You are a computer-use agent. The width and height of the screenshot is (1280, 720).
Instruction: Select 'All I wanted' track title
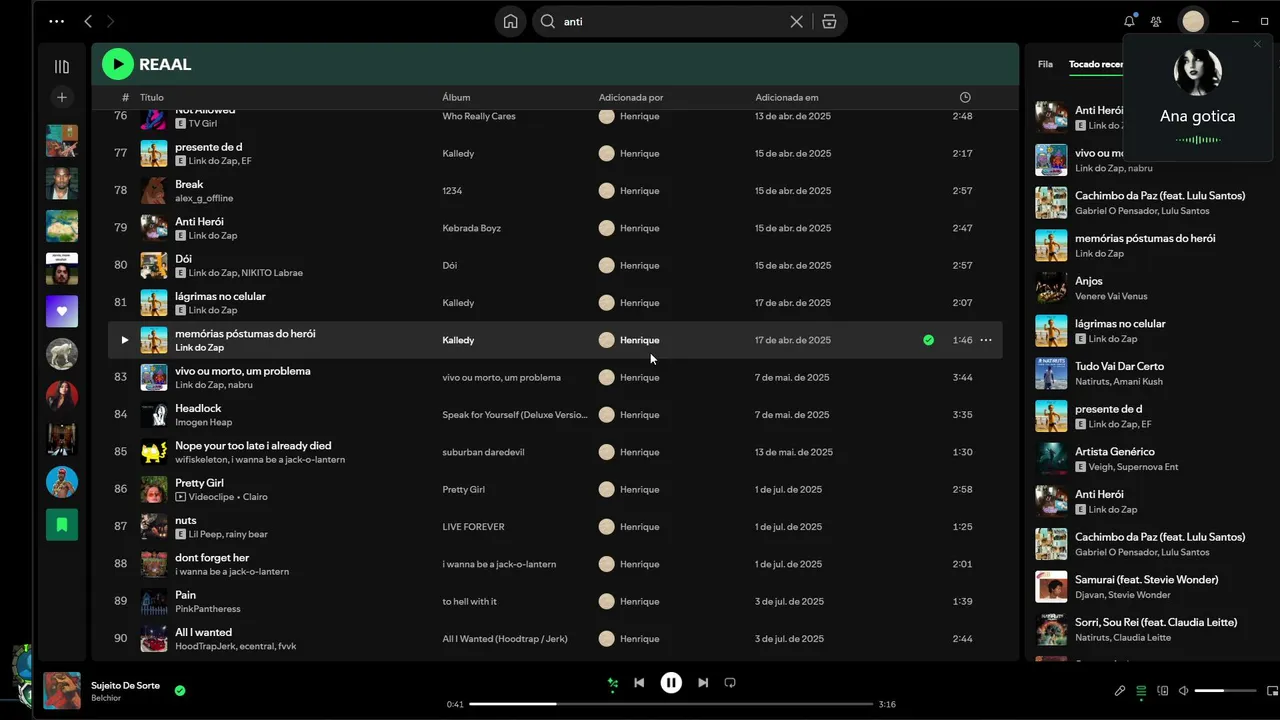coord(203,632)
